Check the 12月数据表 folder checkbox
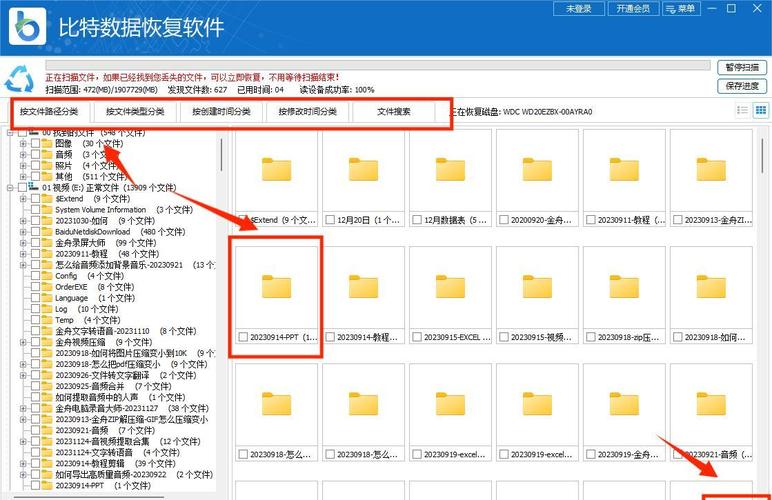772x500 pixels. 417,219
